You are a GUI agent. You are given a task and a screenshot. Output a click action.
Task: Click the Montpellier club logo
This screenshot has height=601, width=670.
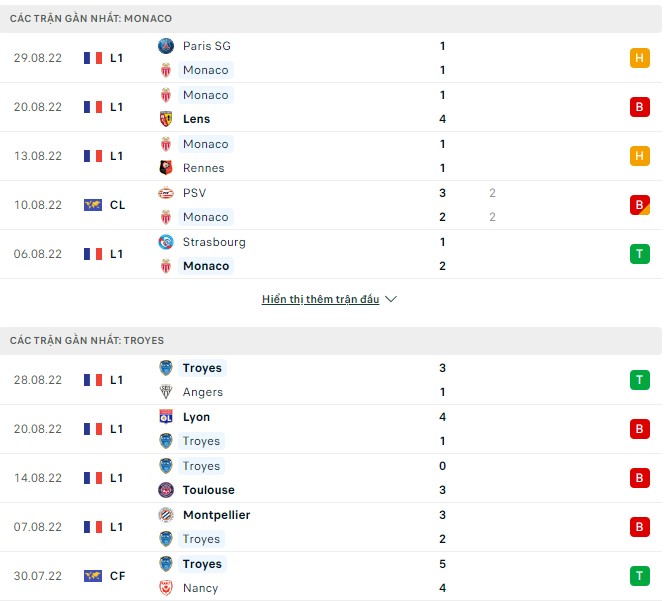coord(166,515)
